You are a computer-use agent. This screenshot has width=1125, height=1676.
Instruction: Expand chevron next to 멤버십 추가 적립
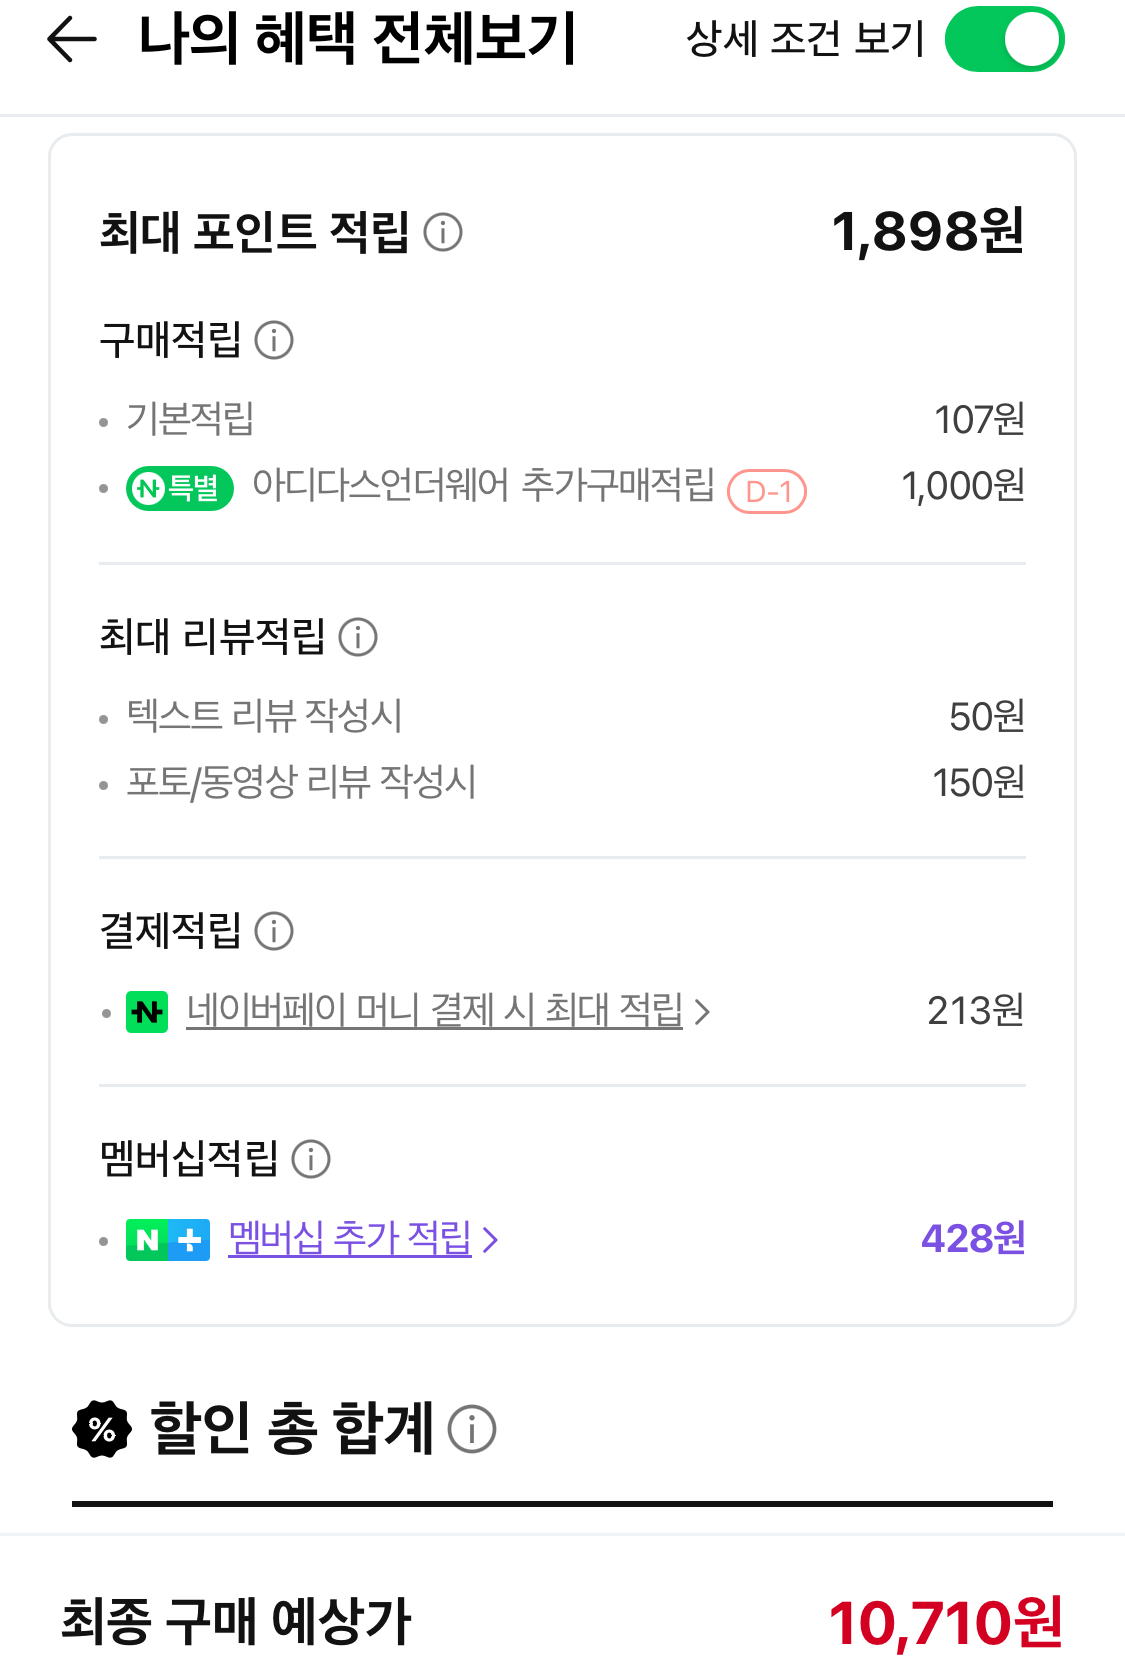(490, 1240)
